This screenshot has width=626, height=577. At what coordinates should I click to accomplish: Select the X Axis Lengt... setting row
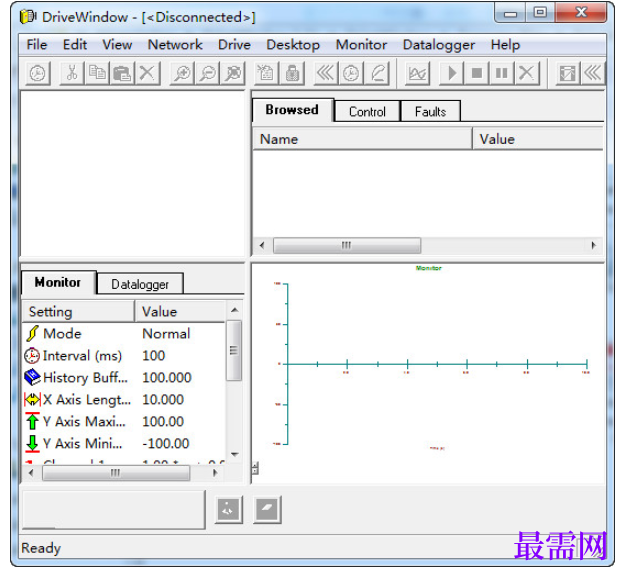coord(124,399)
